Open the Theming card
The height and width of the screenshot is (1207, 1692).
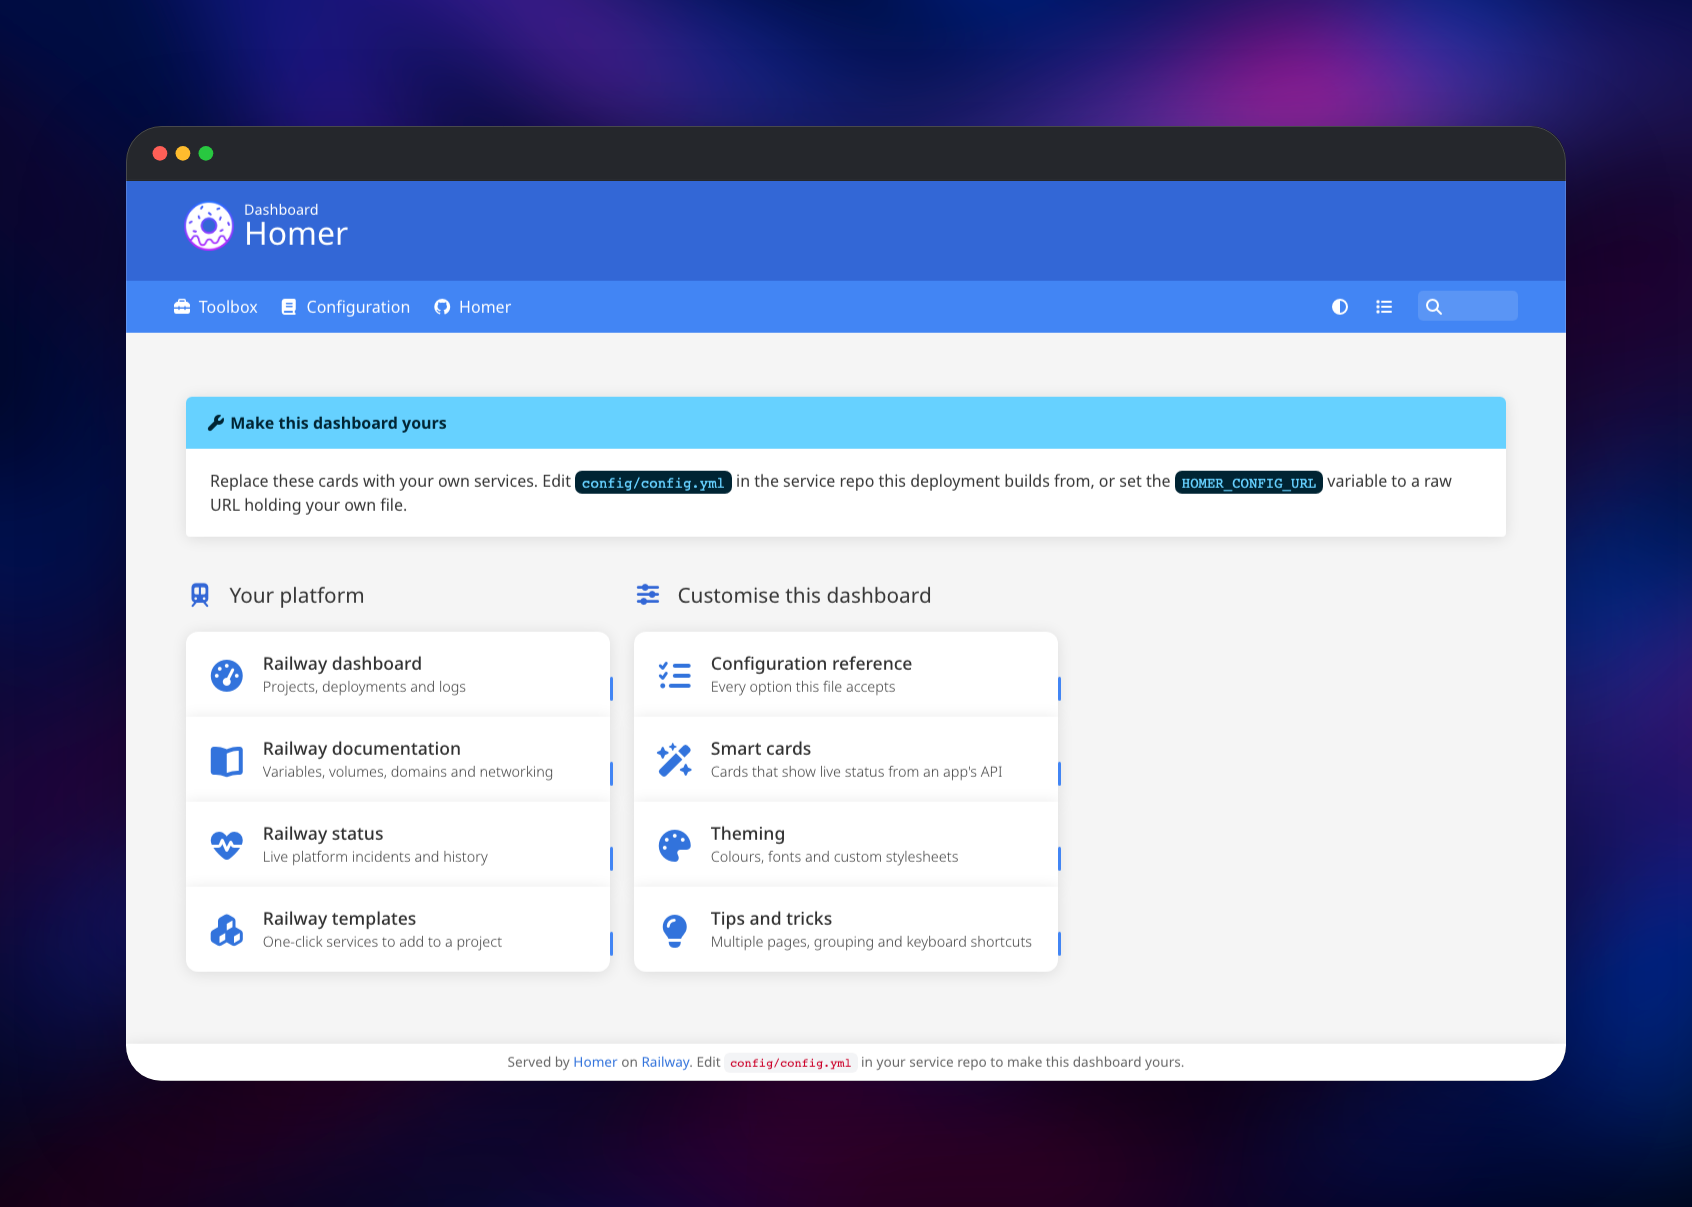[846, 844]
